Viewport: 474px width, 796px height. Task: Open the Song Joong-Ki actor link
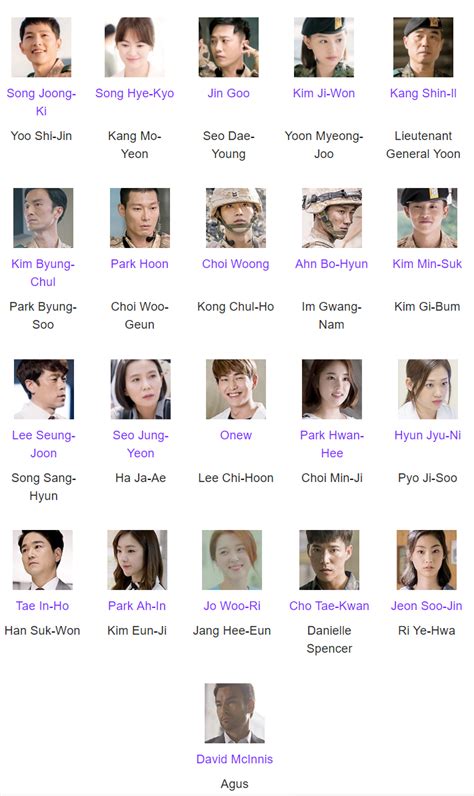click(41, 102)
